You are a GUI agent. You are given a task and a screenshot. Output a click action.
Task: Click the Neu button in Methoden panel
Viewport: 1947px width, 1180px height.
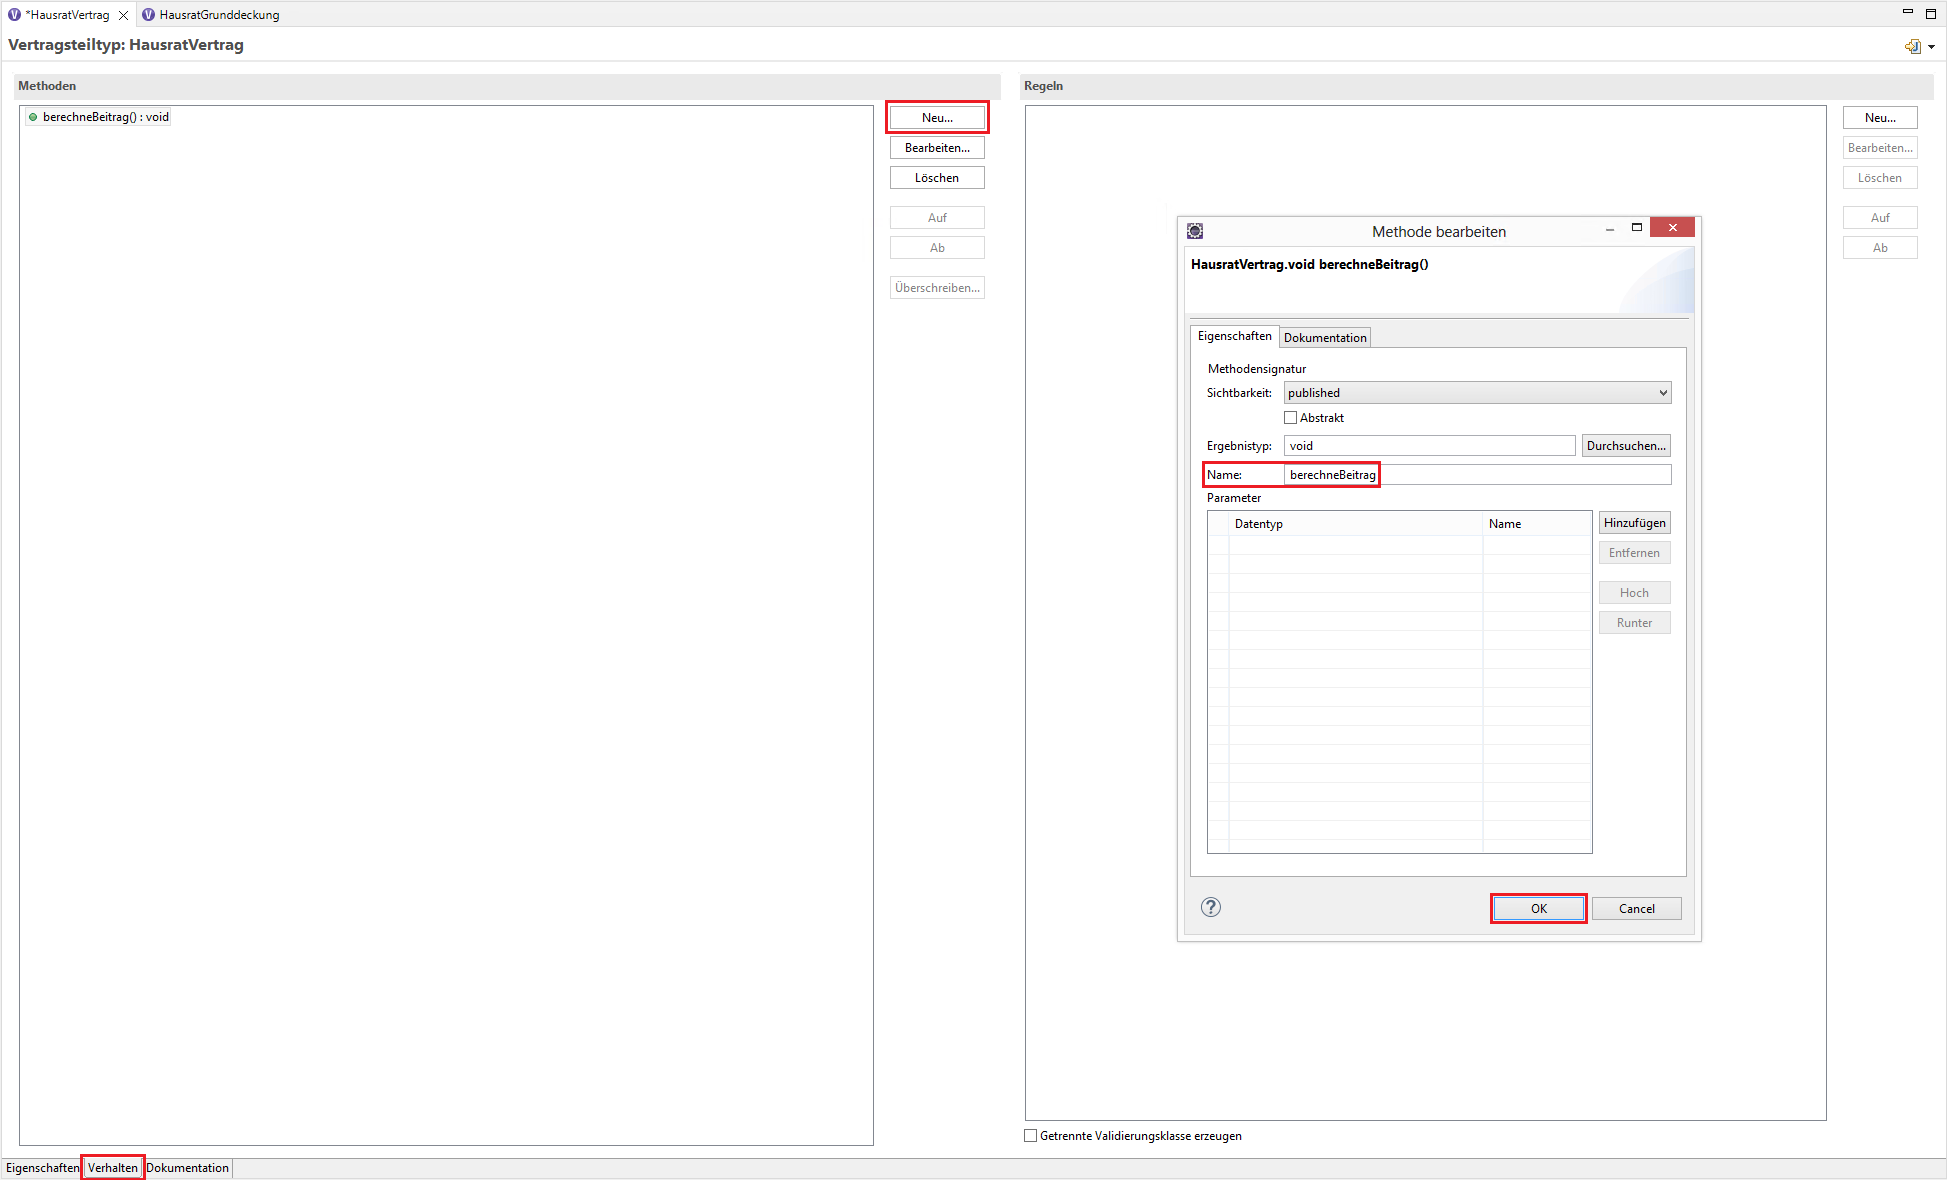(x=935, y=117)
